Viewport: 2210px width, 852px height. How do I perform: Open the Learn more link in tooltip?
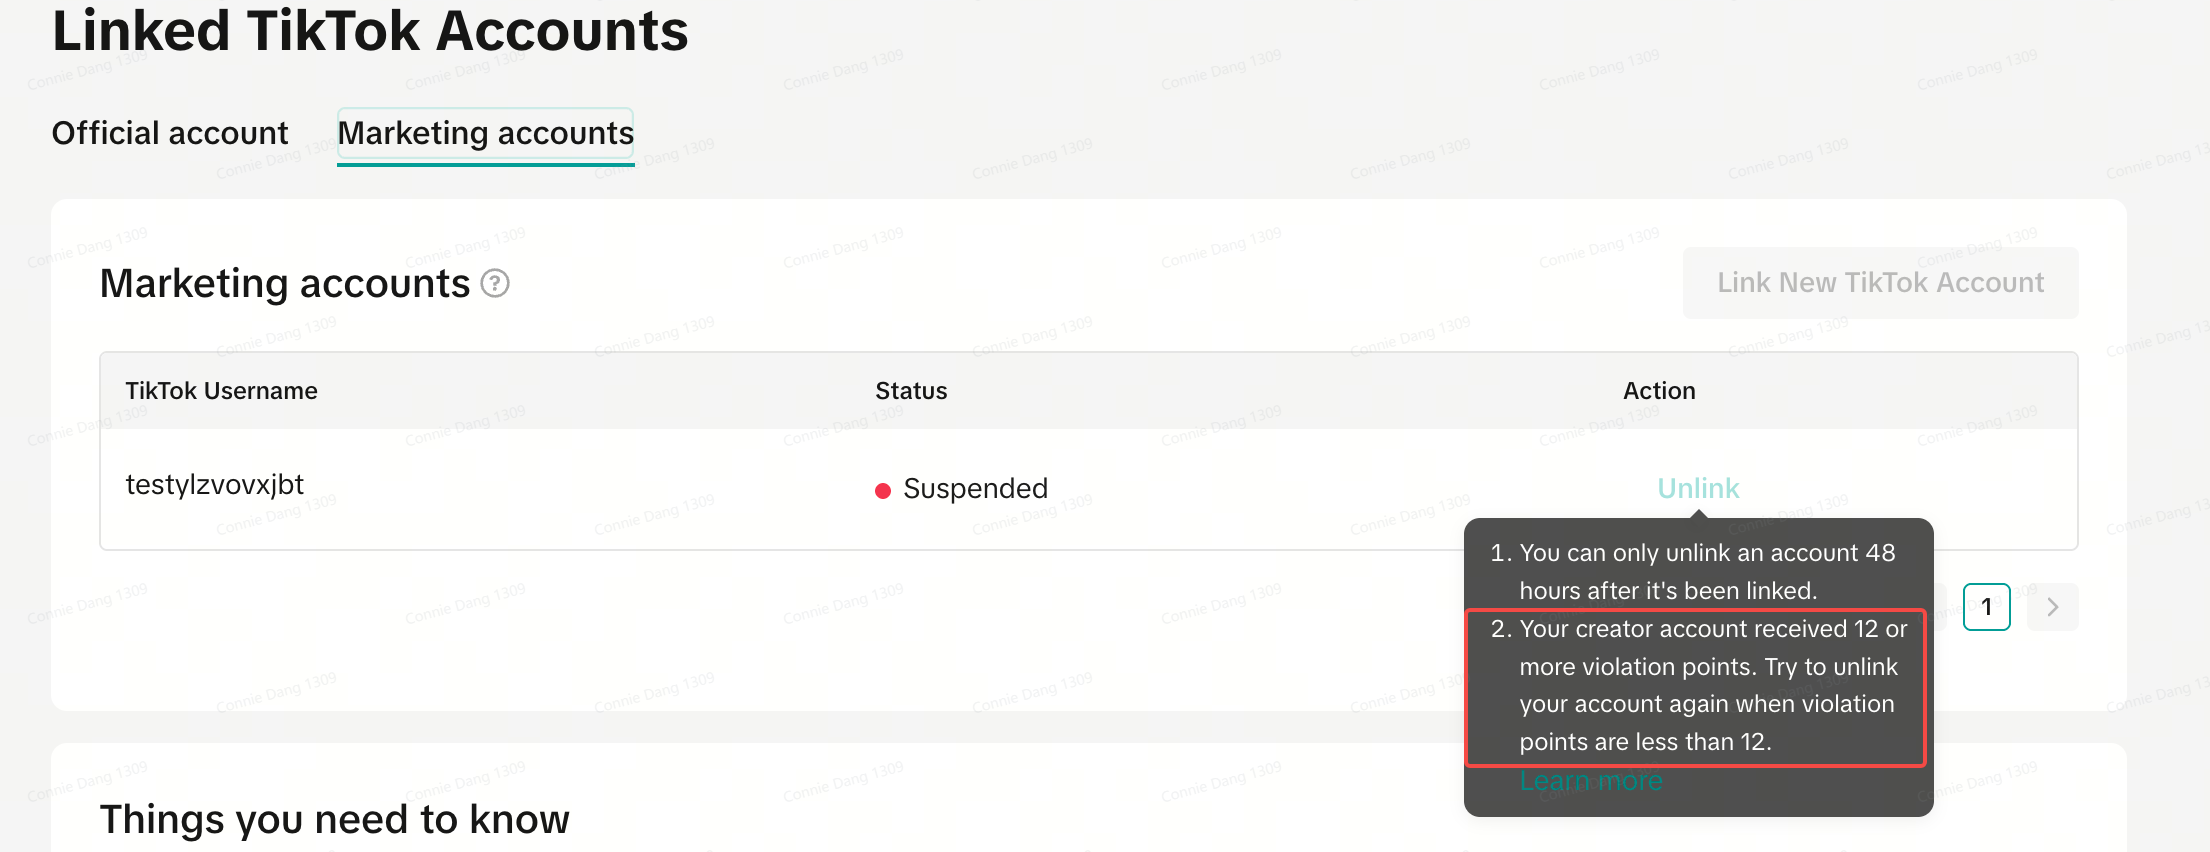(1590, 781)
